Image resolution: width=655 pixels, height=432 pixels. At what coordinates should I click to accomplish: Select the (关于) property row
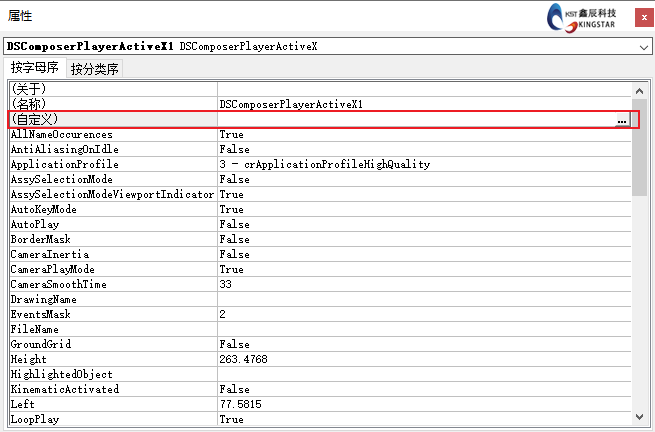[110, 89]
